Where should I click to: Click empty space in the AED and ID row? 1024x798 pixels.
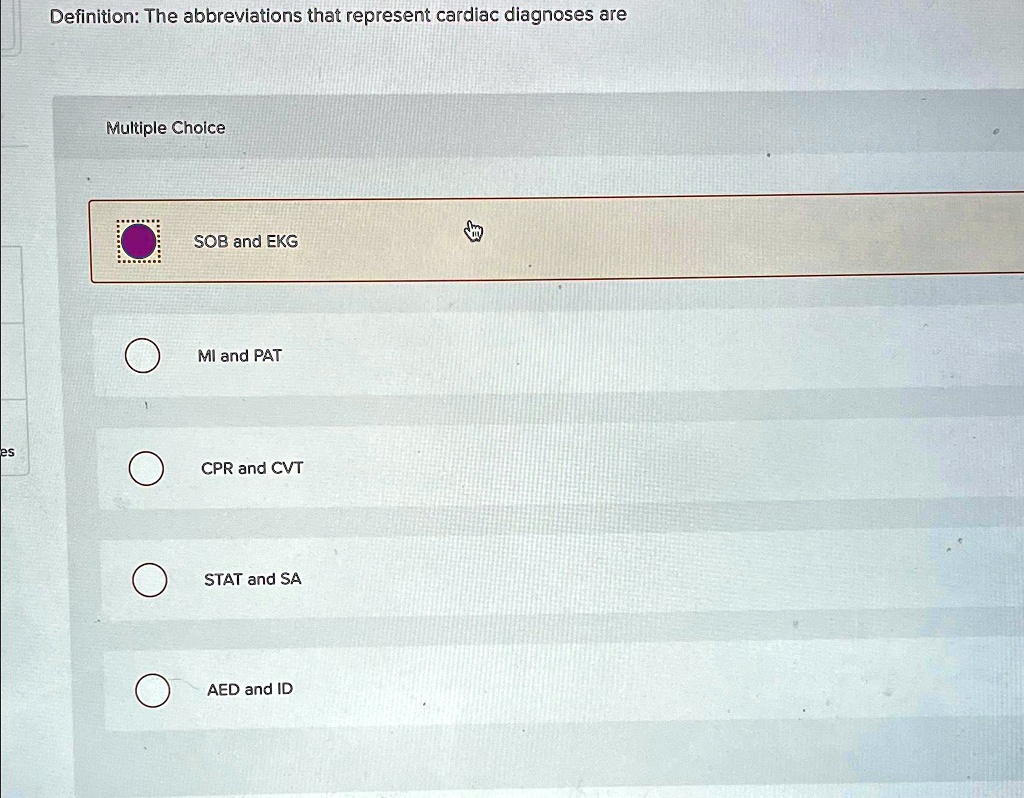coord(600,689)
